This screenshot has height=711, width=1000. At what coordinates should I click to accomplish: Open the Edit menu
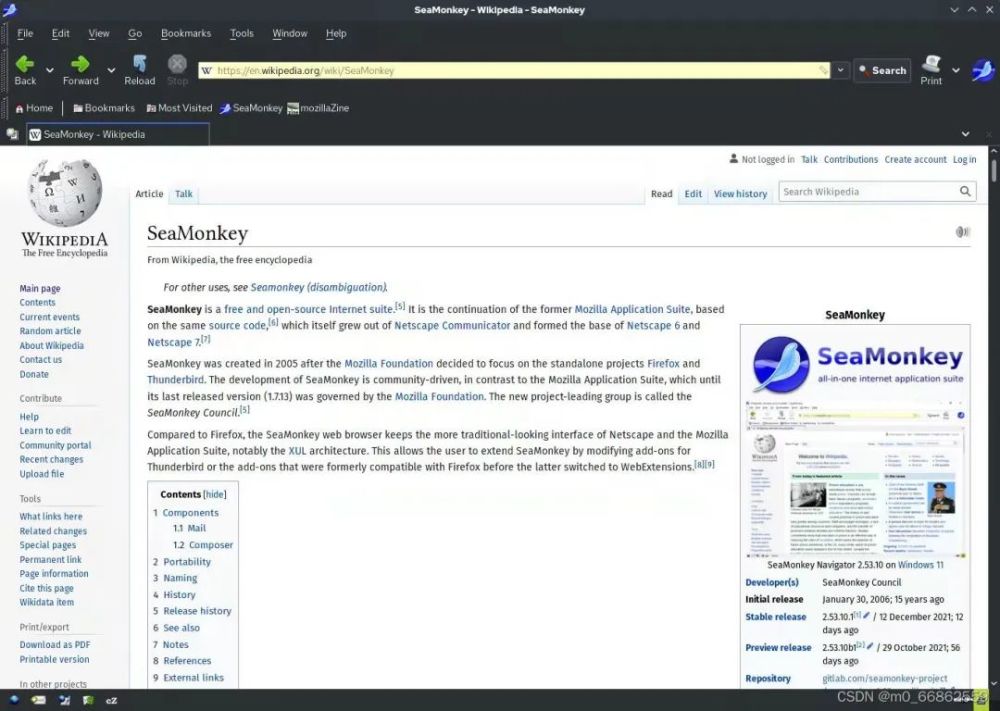click(61, 33)
